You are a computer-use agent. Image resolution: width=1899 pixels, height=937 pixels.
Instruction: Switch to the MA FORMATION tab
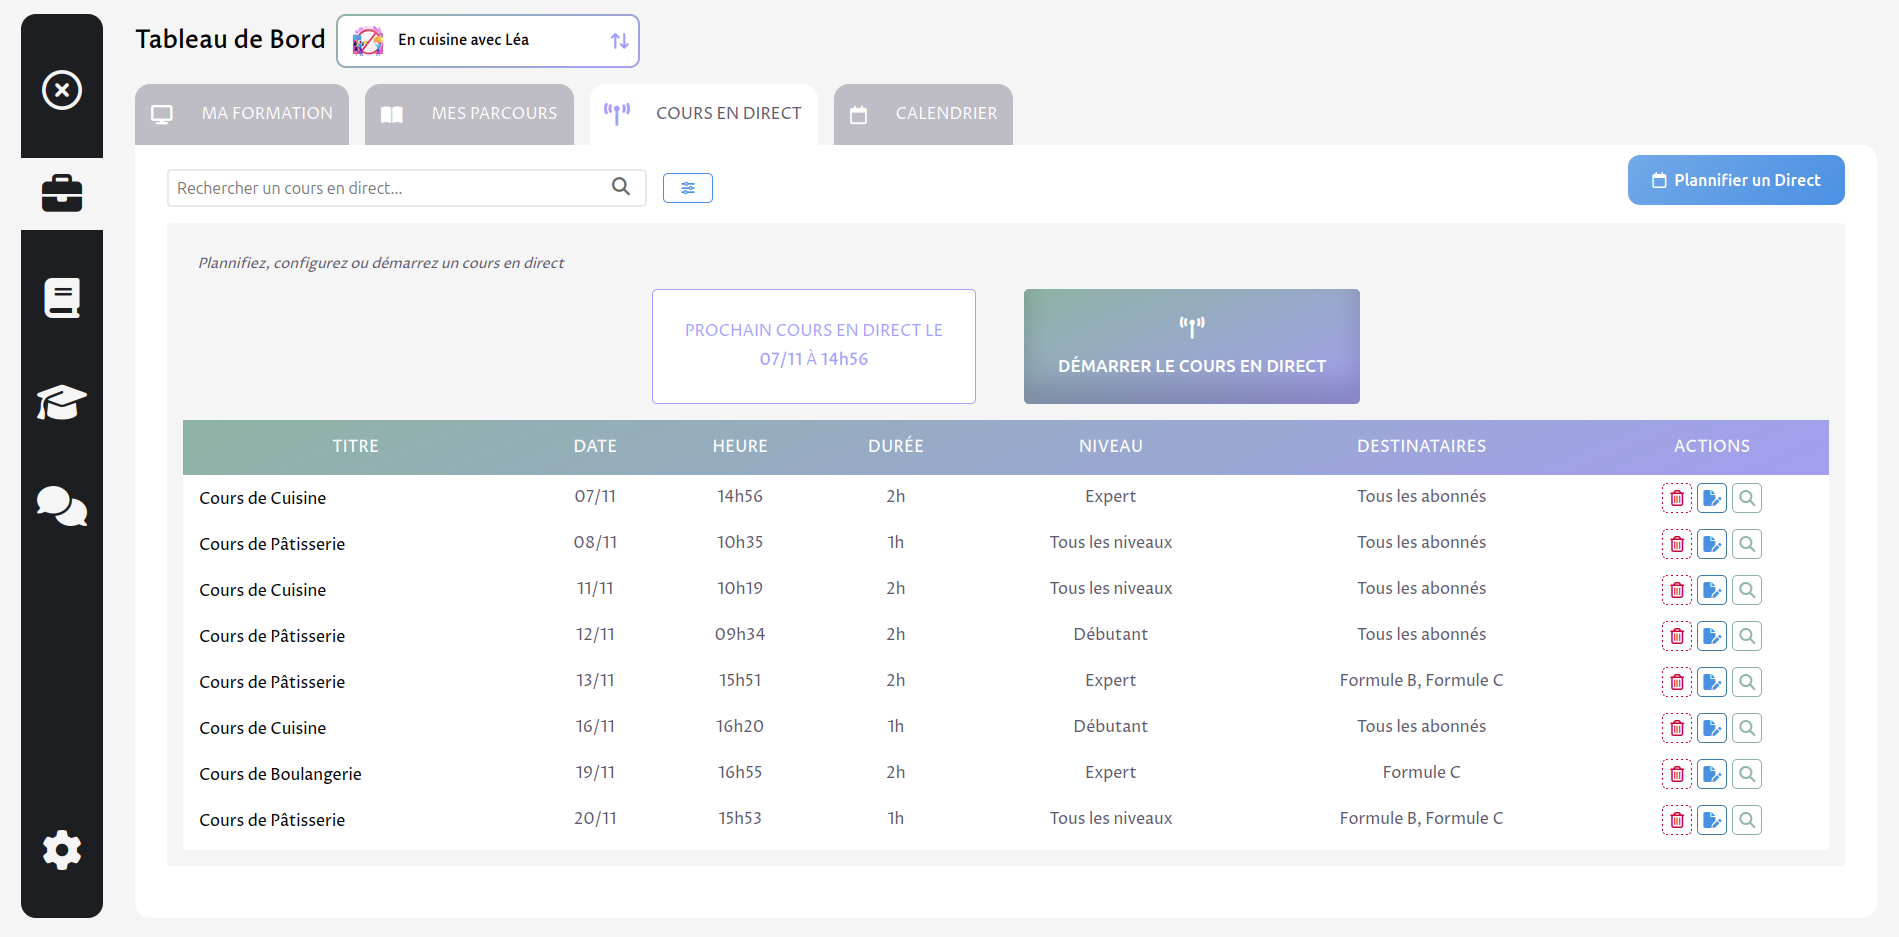click(x=241, y=113)
